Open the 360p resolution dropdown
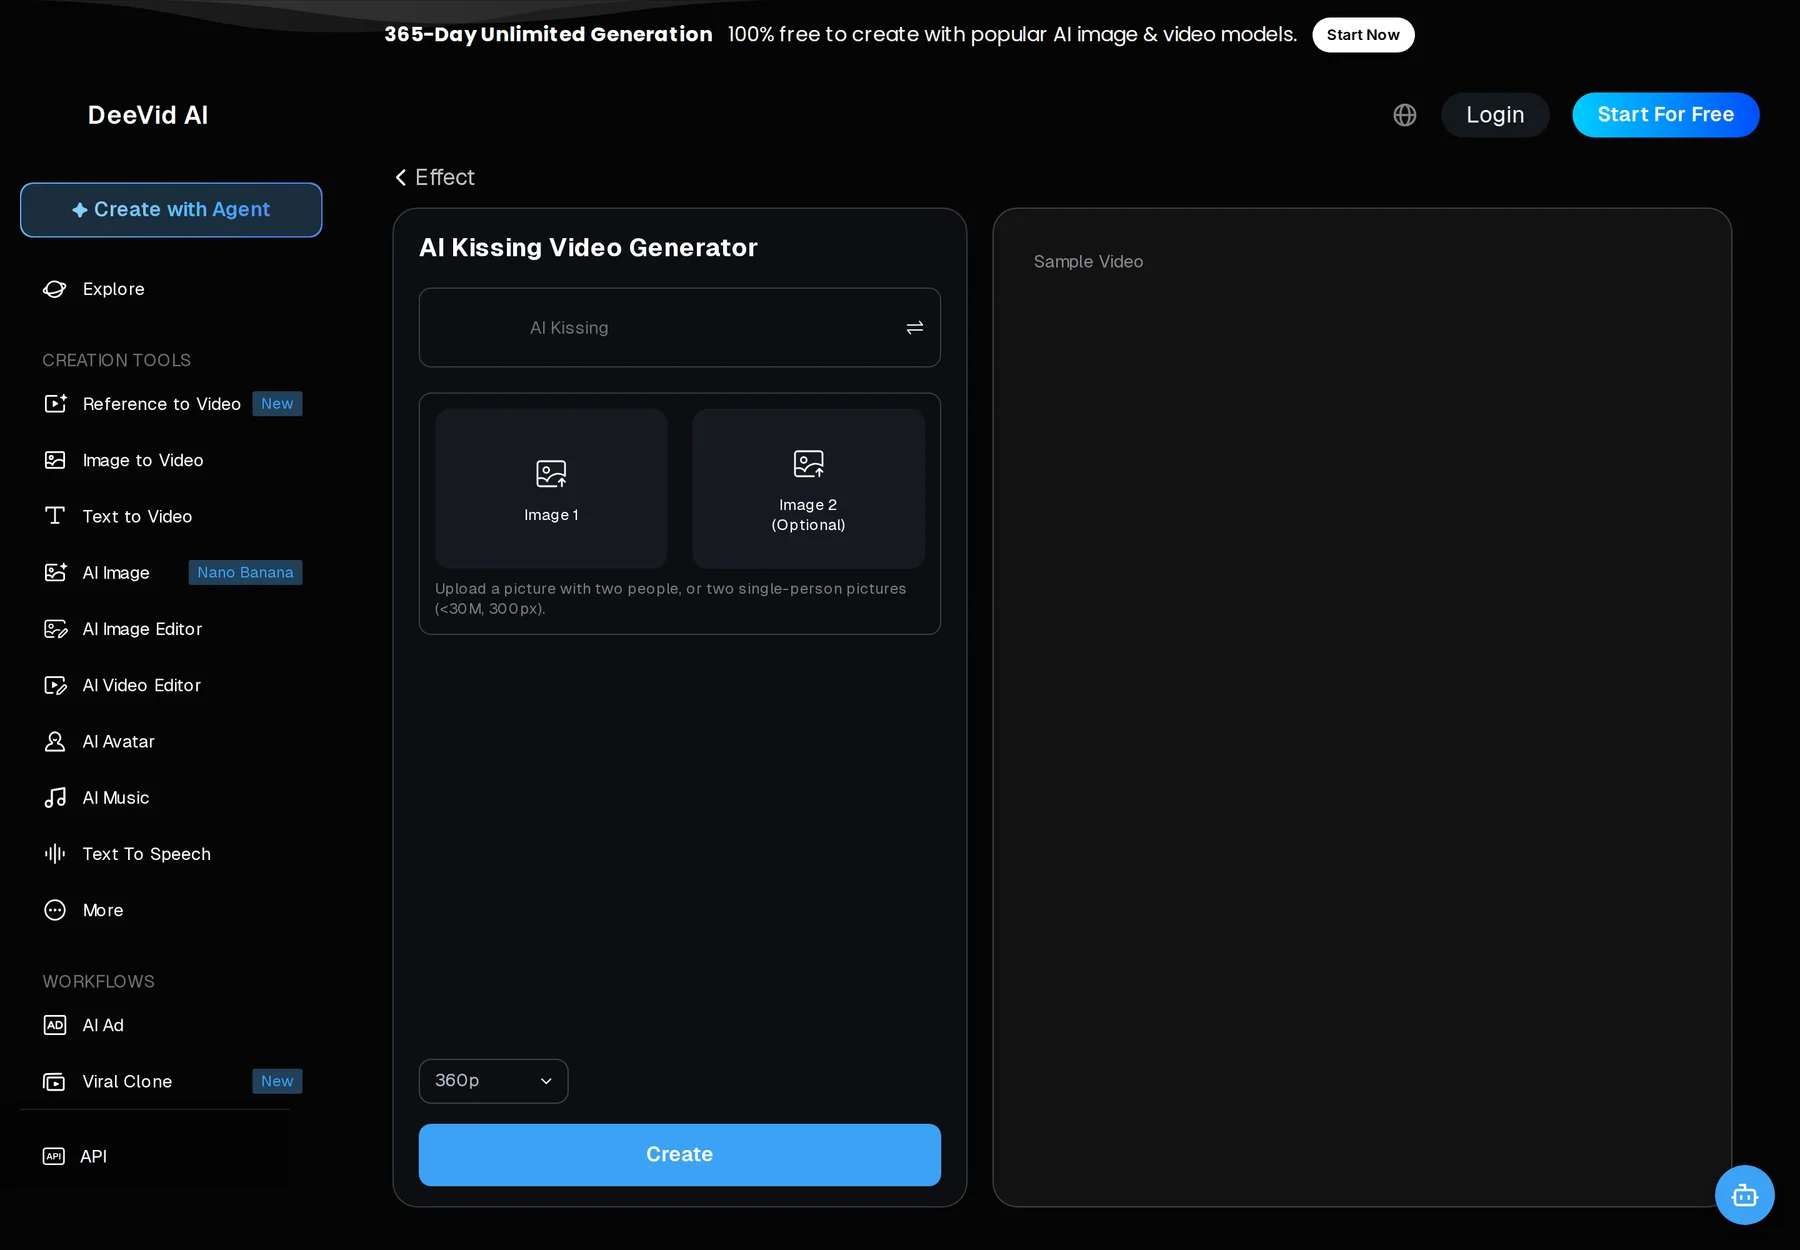 (493, 1081)
